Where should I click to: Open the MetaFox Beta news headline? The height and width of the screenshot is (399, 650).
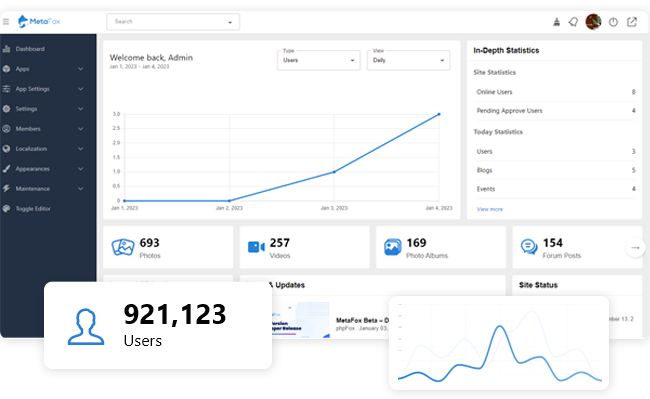362,320
